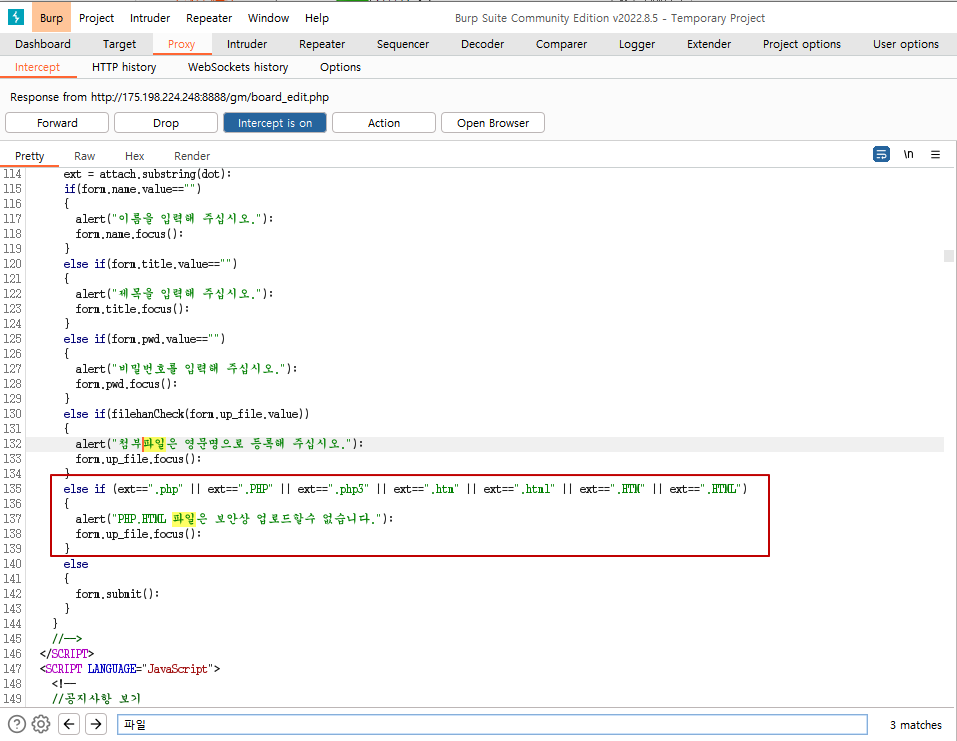Go to previous search match arrow

(69, 724)
